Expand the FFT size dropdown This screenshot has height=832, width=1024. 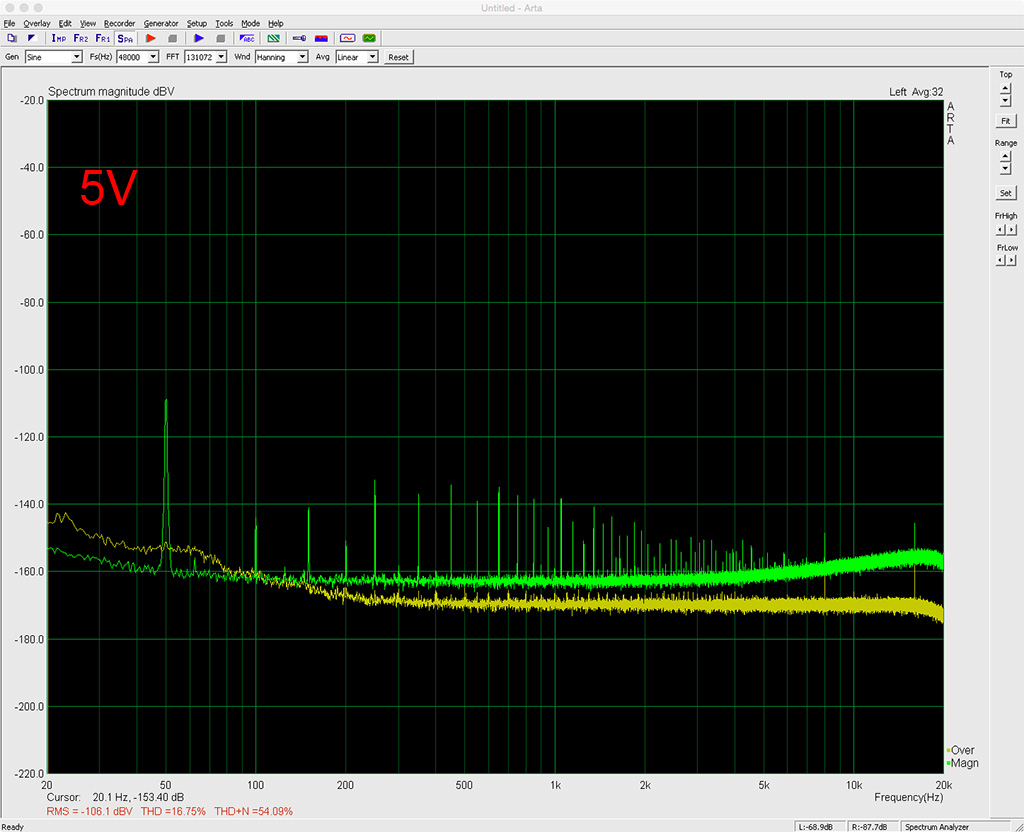coord(221,57)
